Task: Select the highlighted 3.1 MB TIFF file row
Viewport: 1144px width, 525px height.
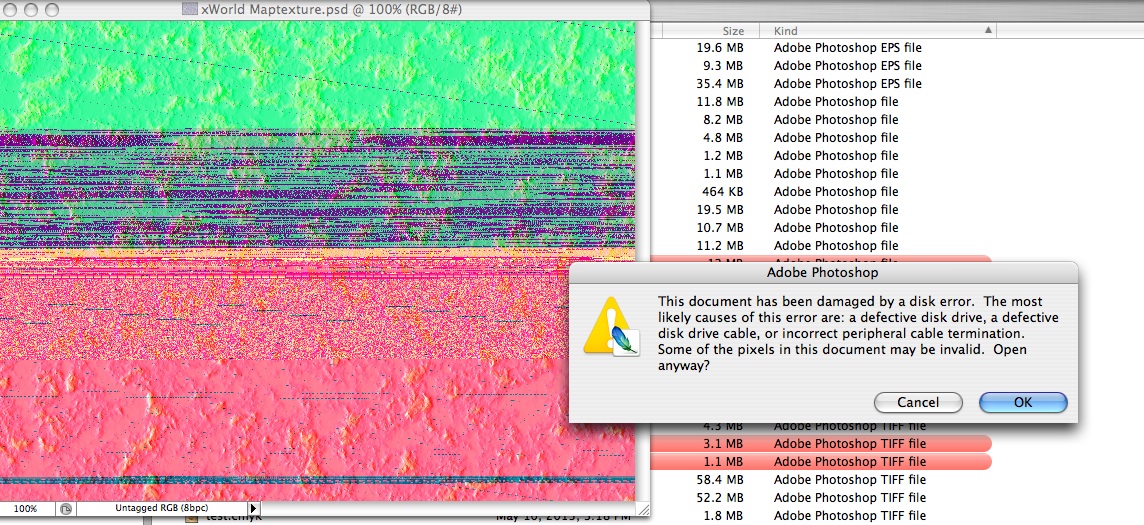Action: point(821,443)
